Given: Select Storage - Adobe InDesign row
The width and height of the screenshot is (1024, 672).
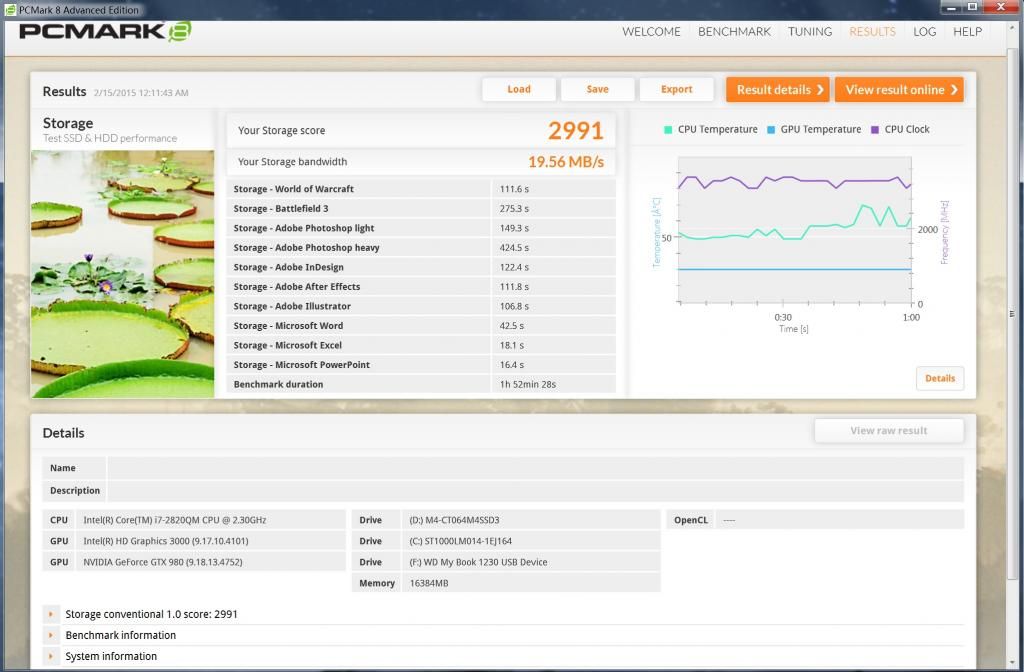Looking at the screenshot, I should (421, 267).
